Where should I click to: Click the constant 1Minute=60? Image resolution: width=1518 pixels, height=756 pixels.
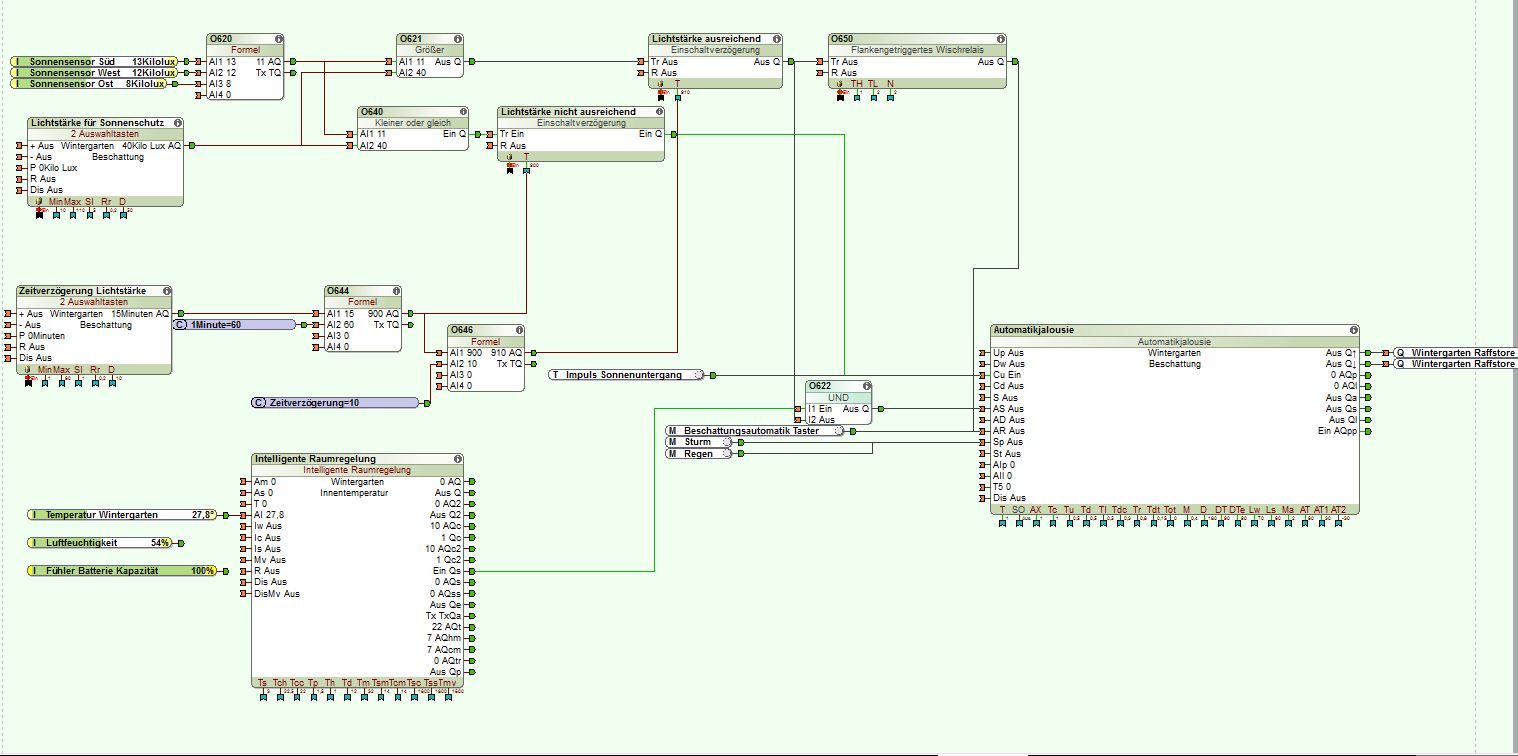tap(235, 325)
